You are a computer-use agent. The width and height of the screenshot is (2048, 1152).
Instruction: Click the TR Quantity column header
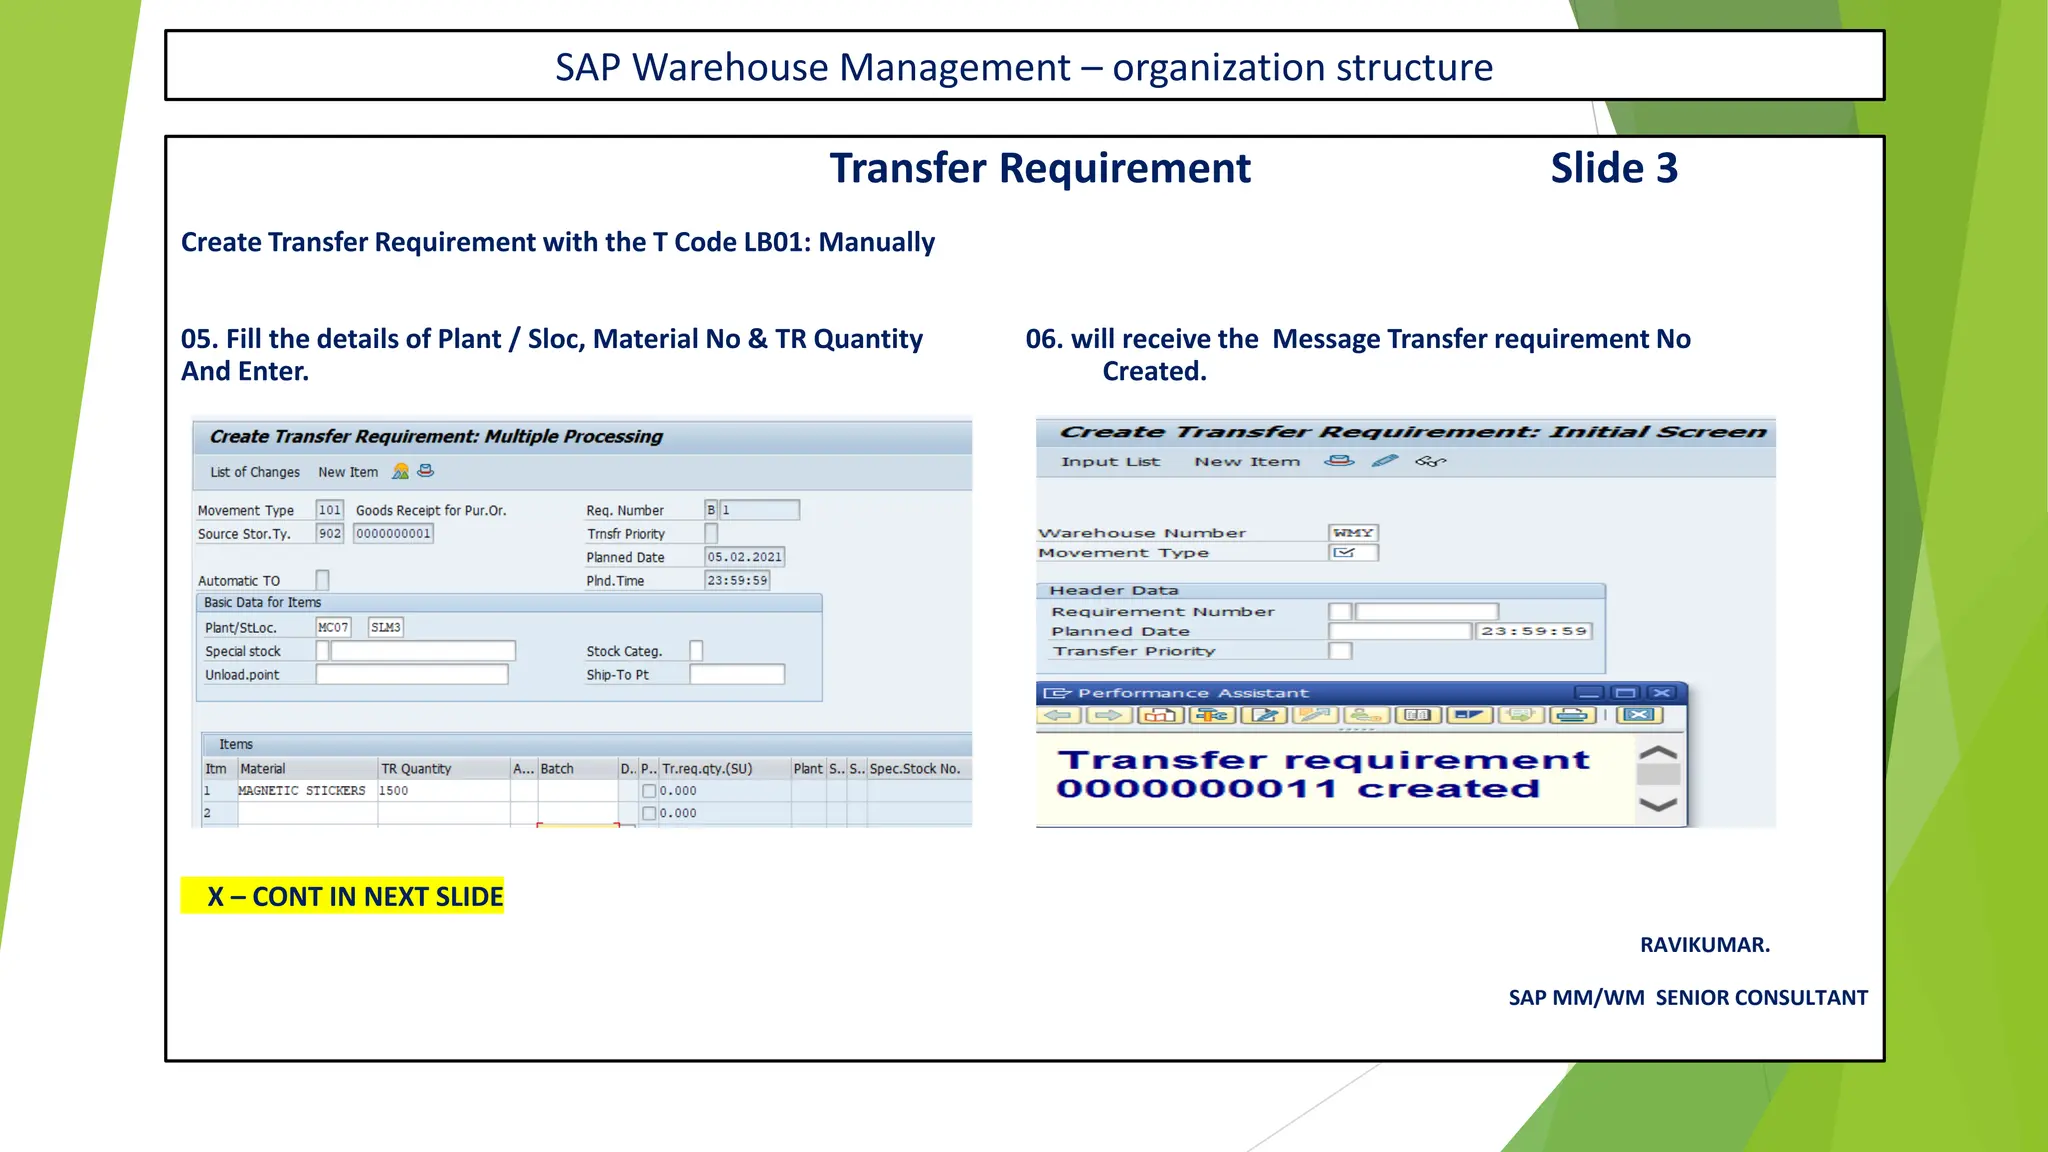coord(444,769)
